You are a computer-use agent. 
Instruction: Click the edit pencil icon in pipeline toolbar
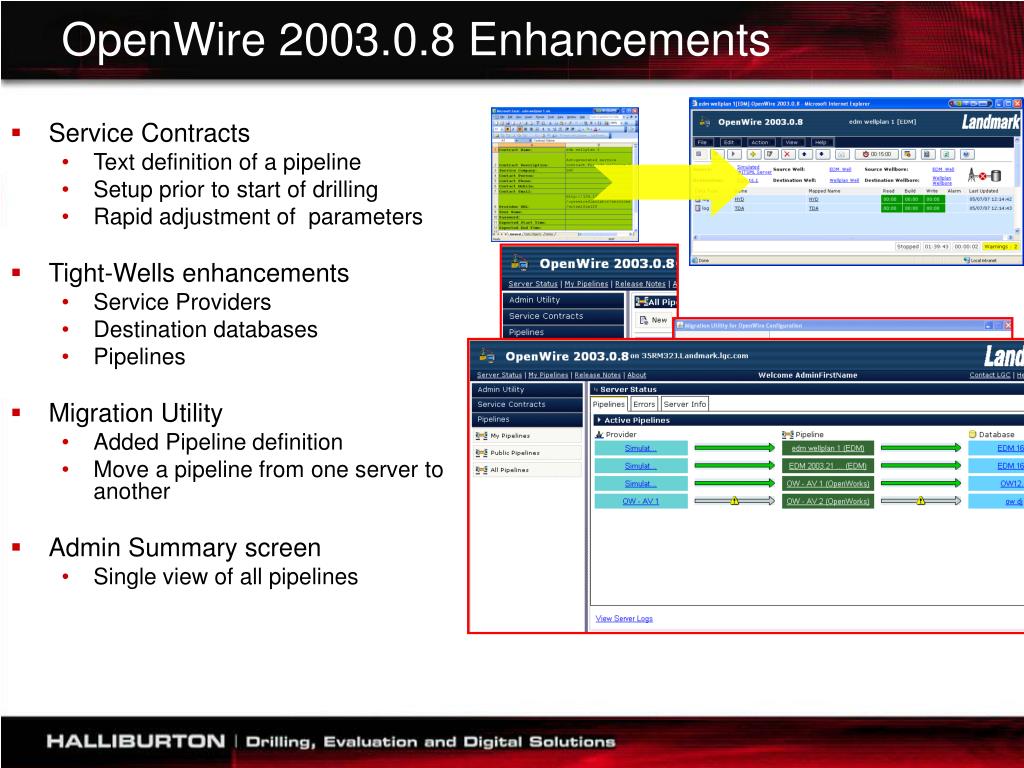tap(771, 154)
